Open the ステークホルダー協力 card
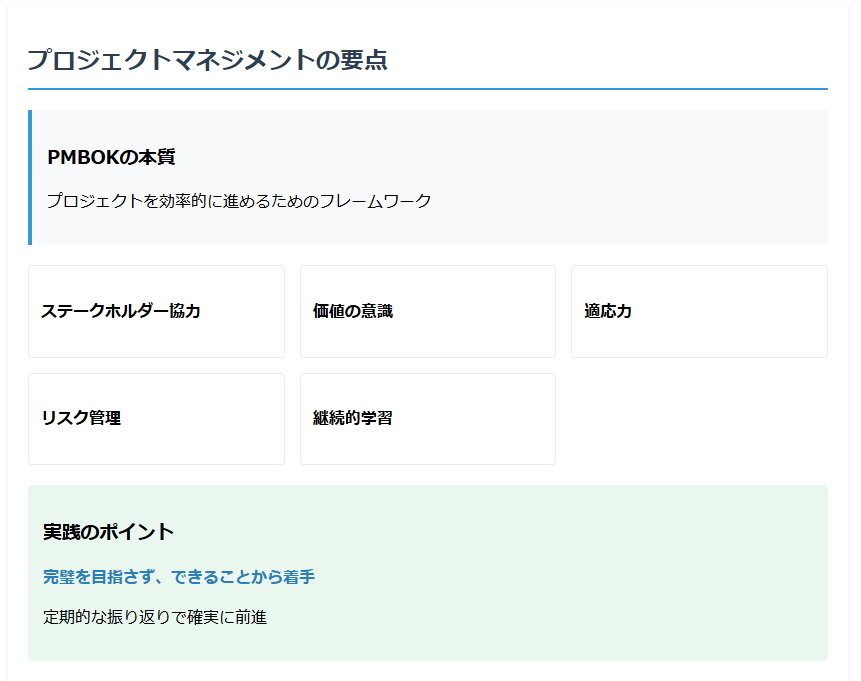The height and width of the screenshot is (681, 861). point(156,311)
